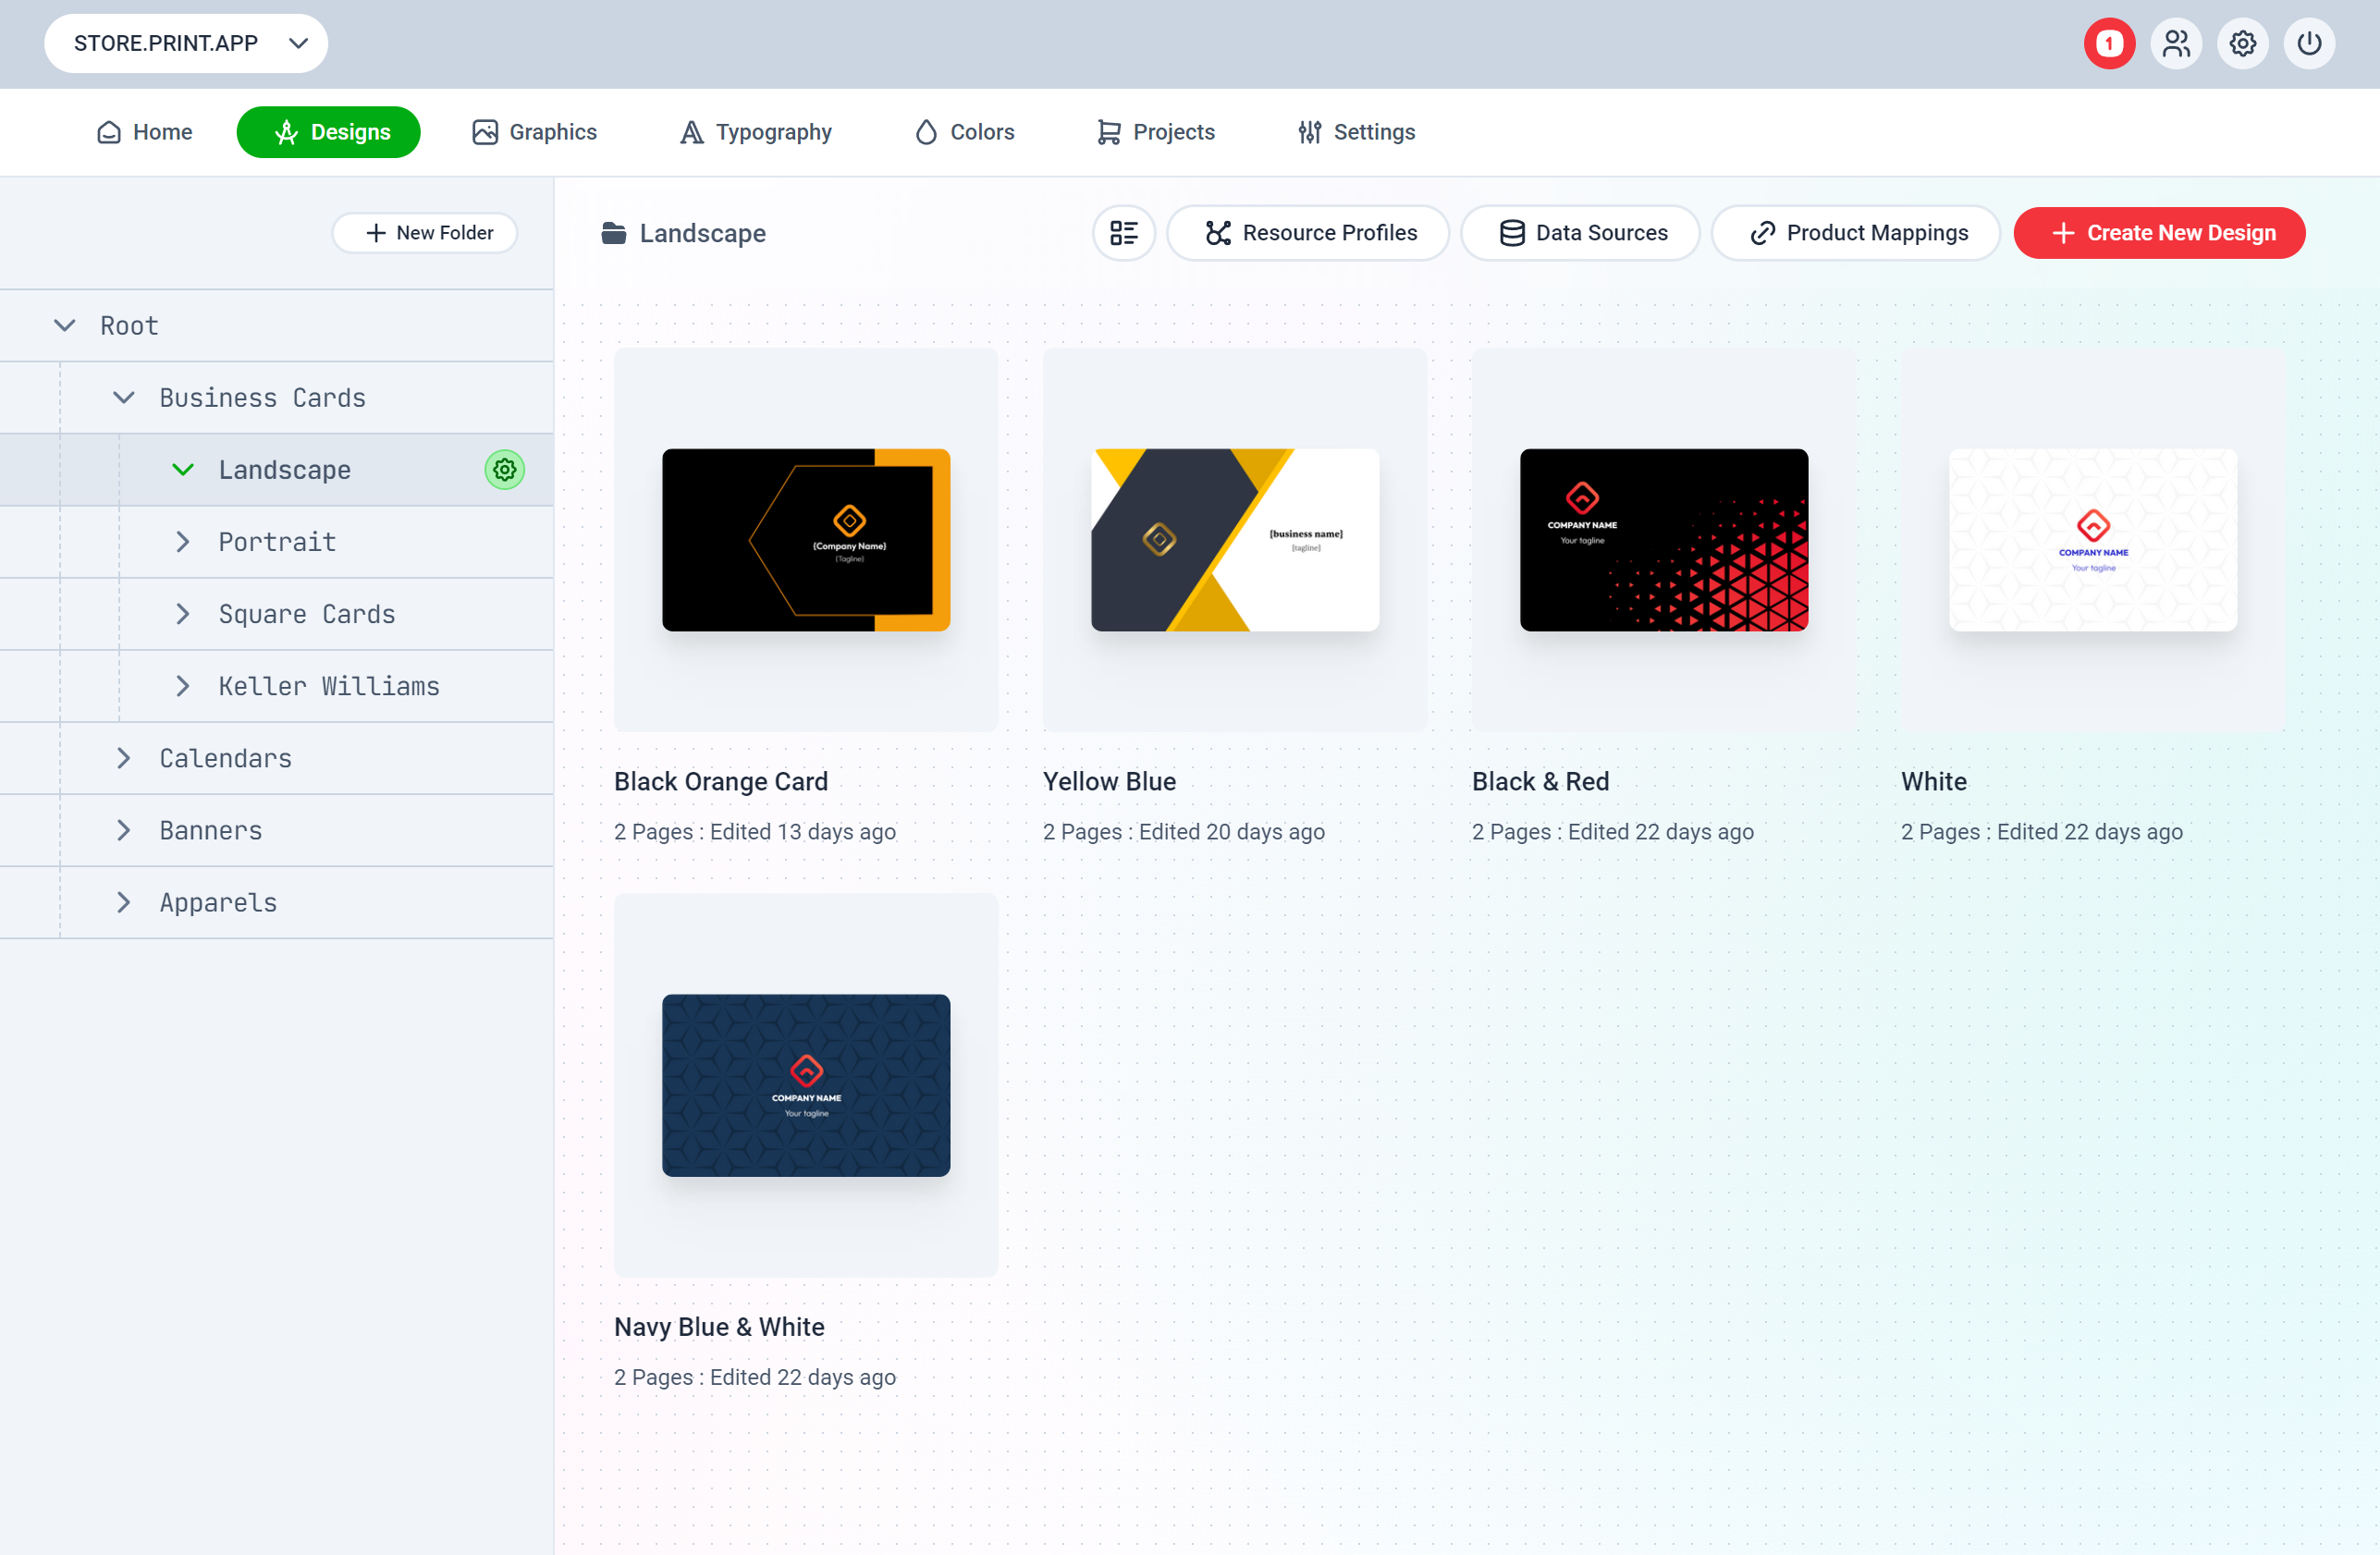
Task: Expand the Apparels folder chevron
Action: [124, 901]
